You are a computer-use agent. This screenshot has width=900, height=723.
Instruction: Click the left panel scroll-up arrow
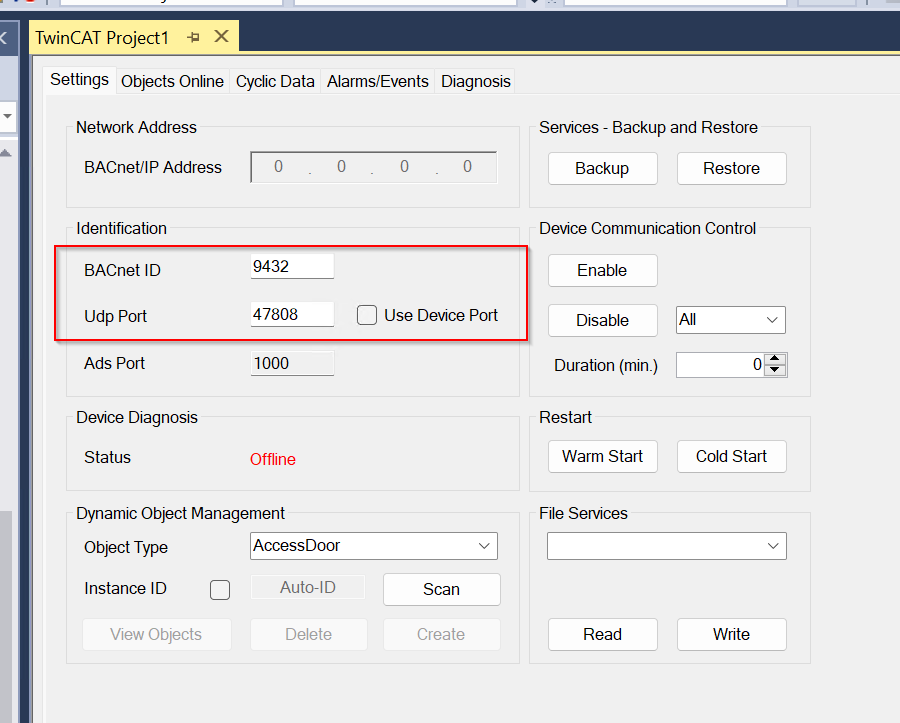[x=6, y=153]
